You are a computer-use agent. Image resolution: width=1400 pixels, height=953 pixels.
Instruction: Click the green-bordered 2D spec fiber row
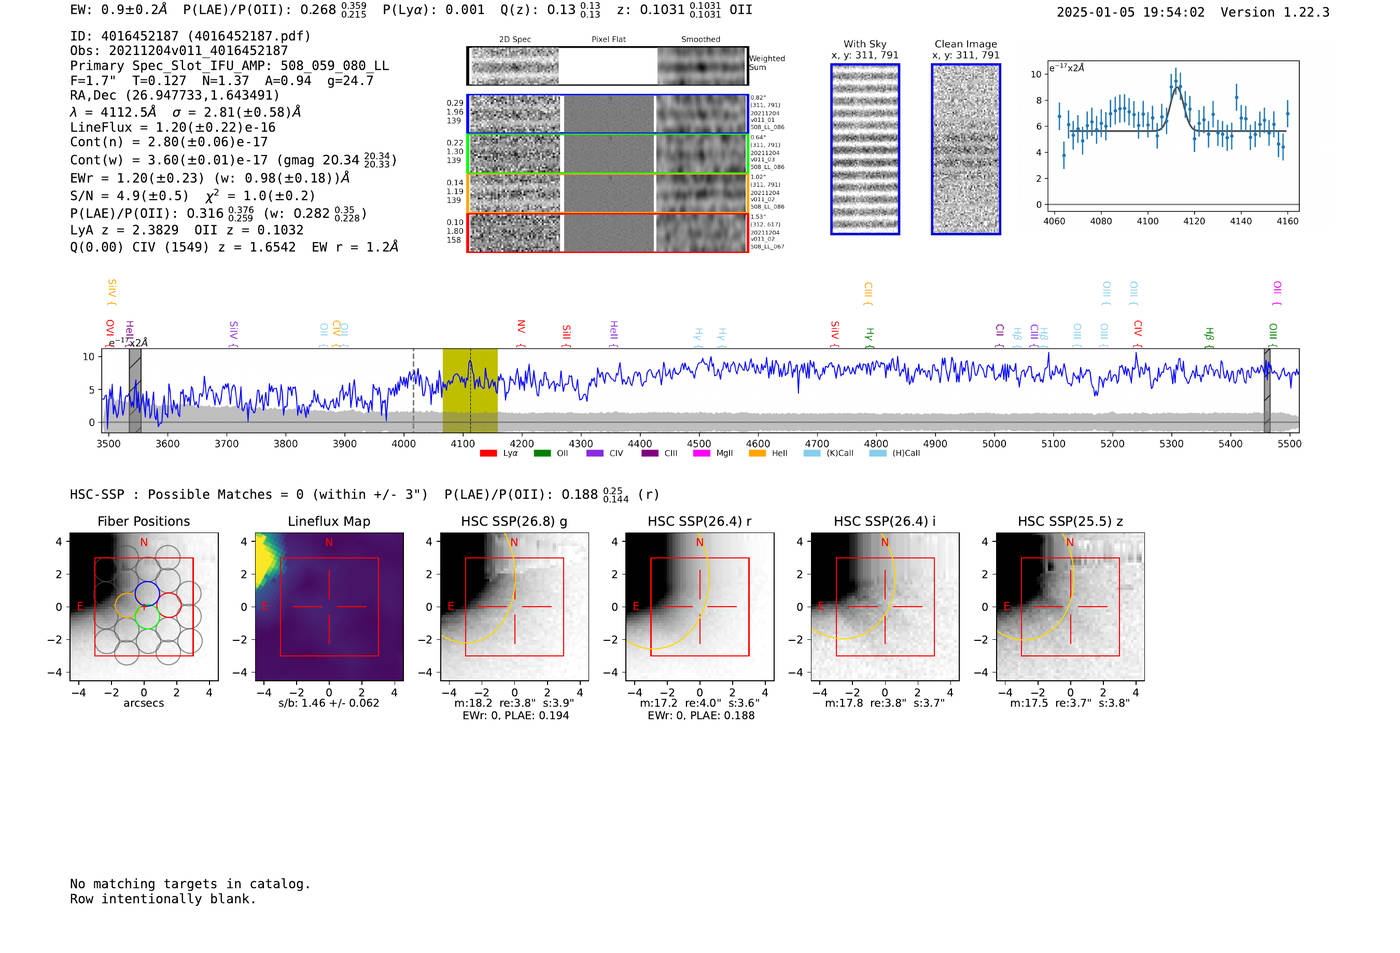[607, 154]
